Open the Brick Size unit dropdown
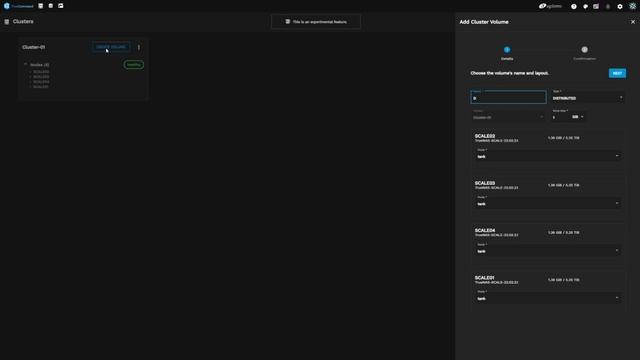The width and height of the screenshot is (640, 360). pyautogui.click(x=578, y=117)
